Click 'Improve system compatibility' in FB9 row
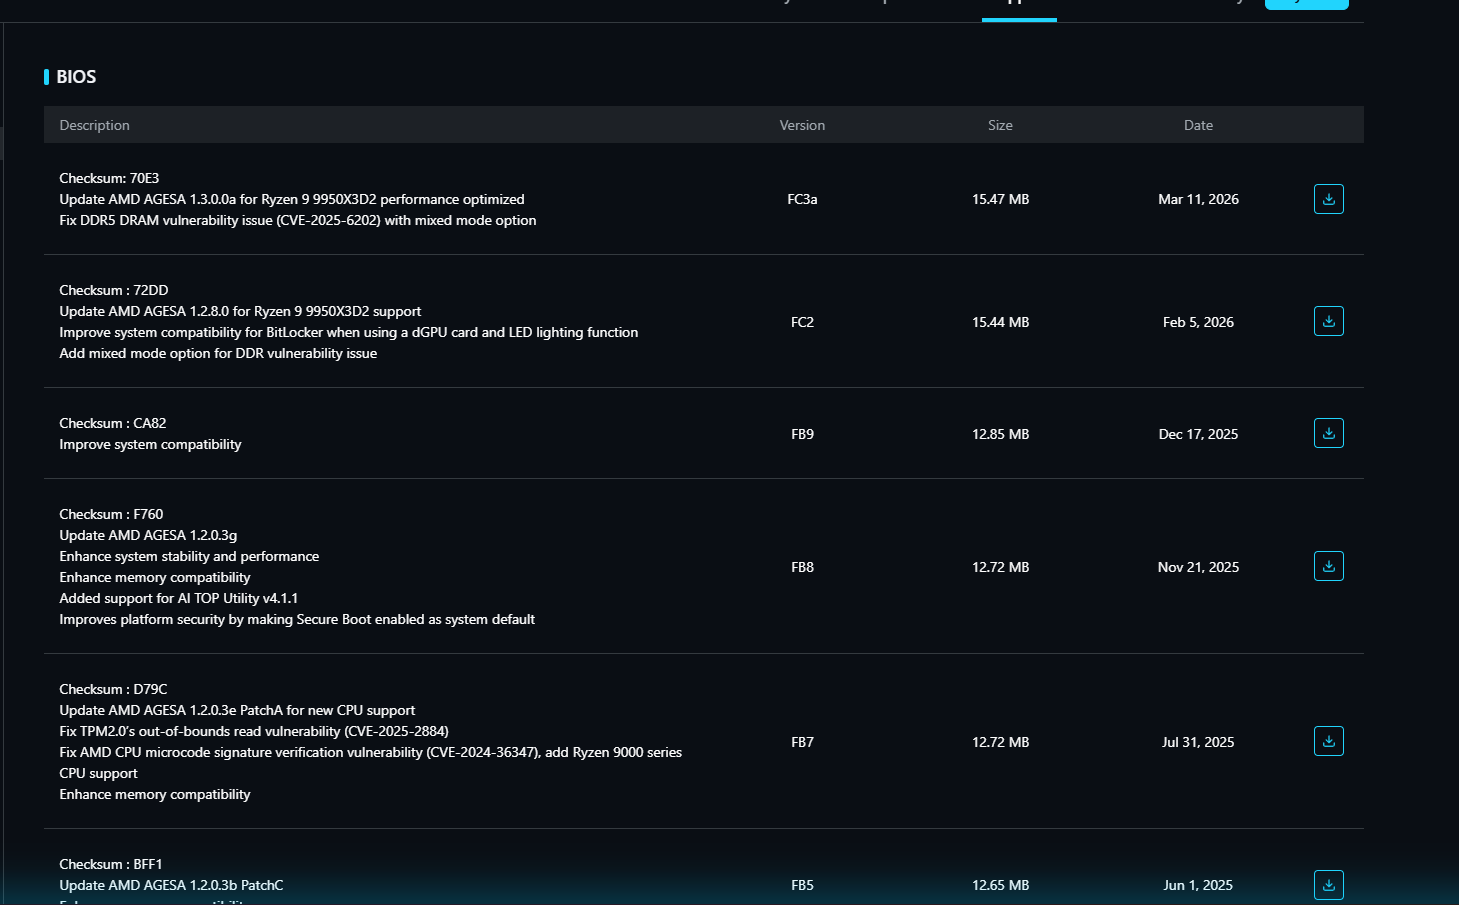Screen dimensions: 1459x905 tap(150, 444)
